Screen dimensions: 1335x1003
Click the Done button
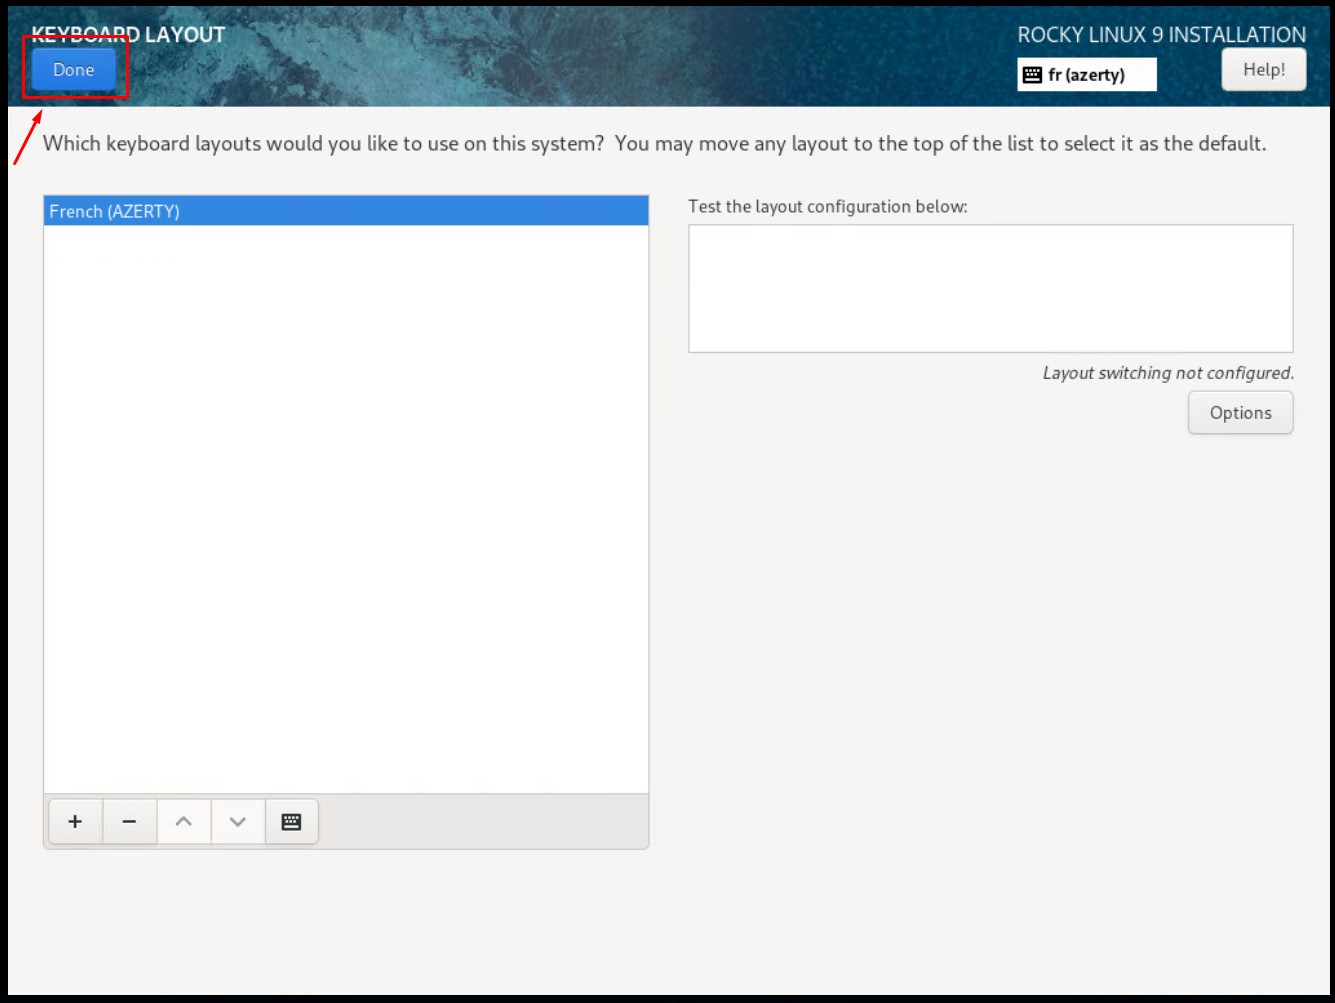point(74,70)
